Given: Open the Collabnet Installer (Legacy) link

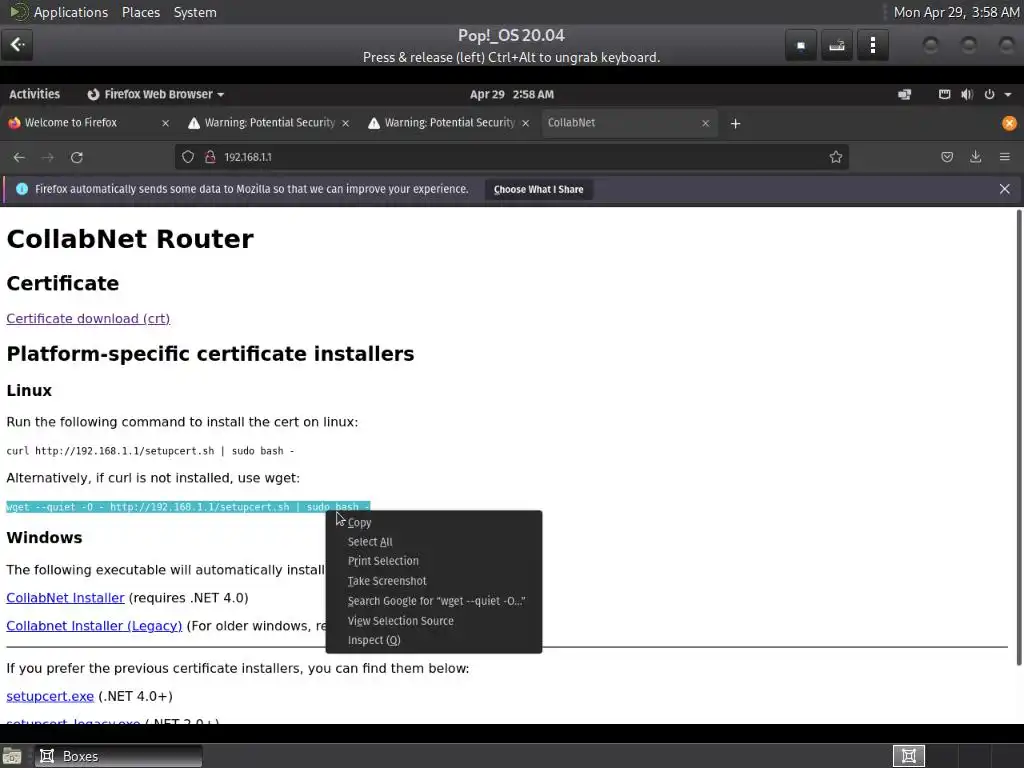Looking at the screenshot, I should click(x=94, y=626).
